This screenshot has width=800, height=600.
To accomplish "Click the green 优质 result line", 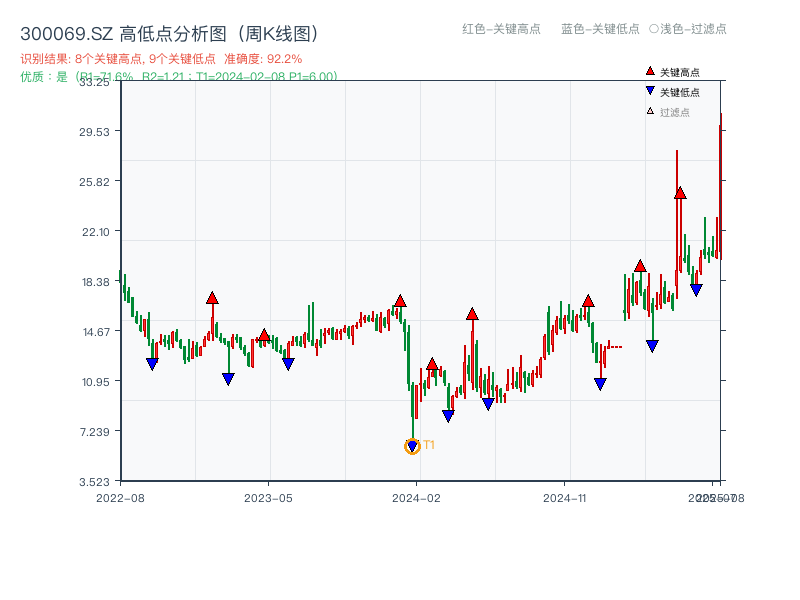I will click(179, 77).
